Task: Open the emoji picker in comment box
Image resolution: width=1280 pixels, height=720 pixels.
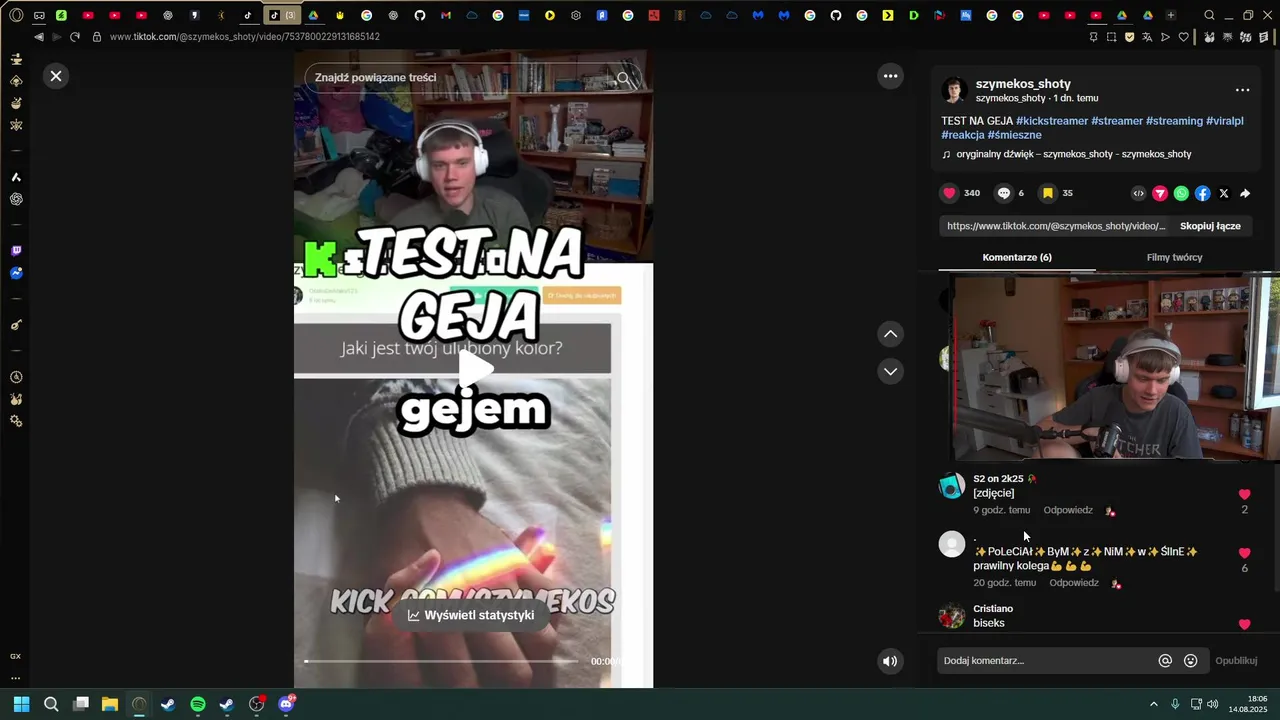Action: 1190,661
